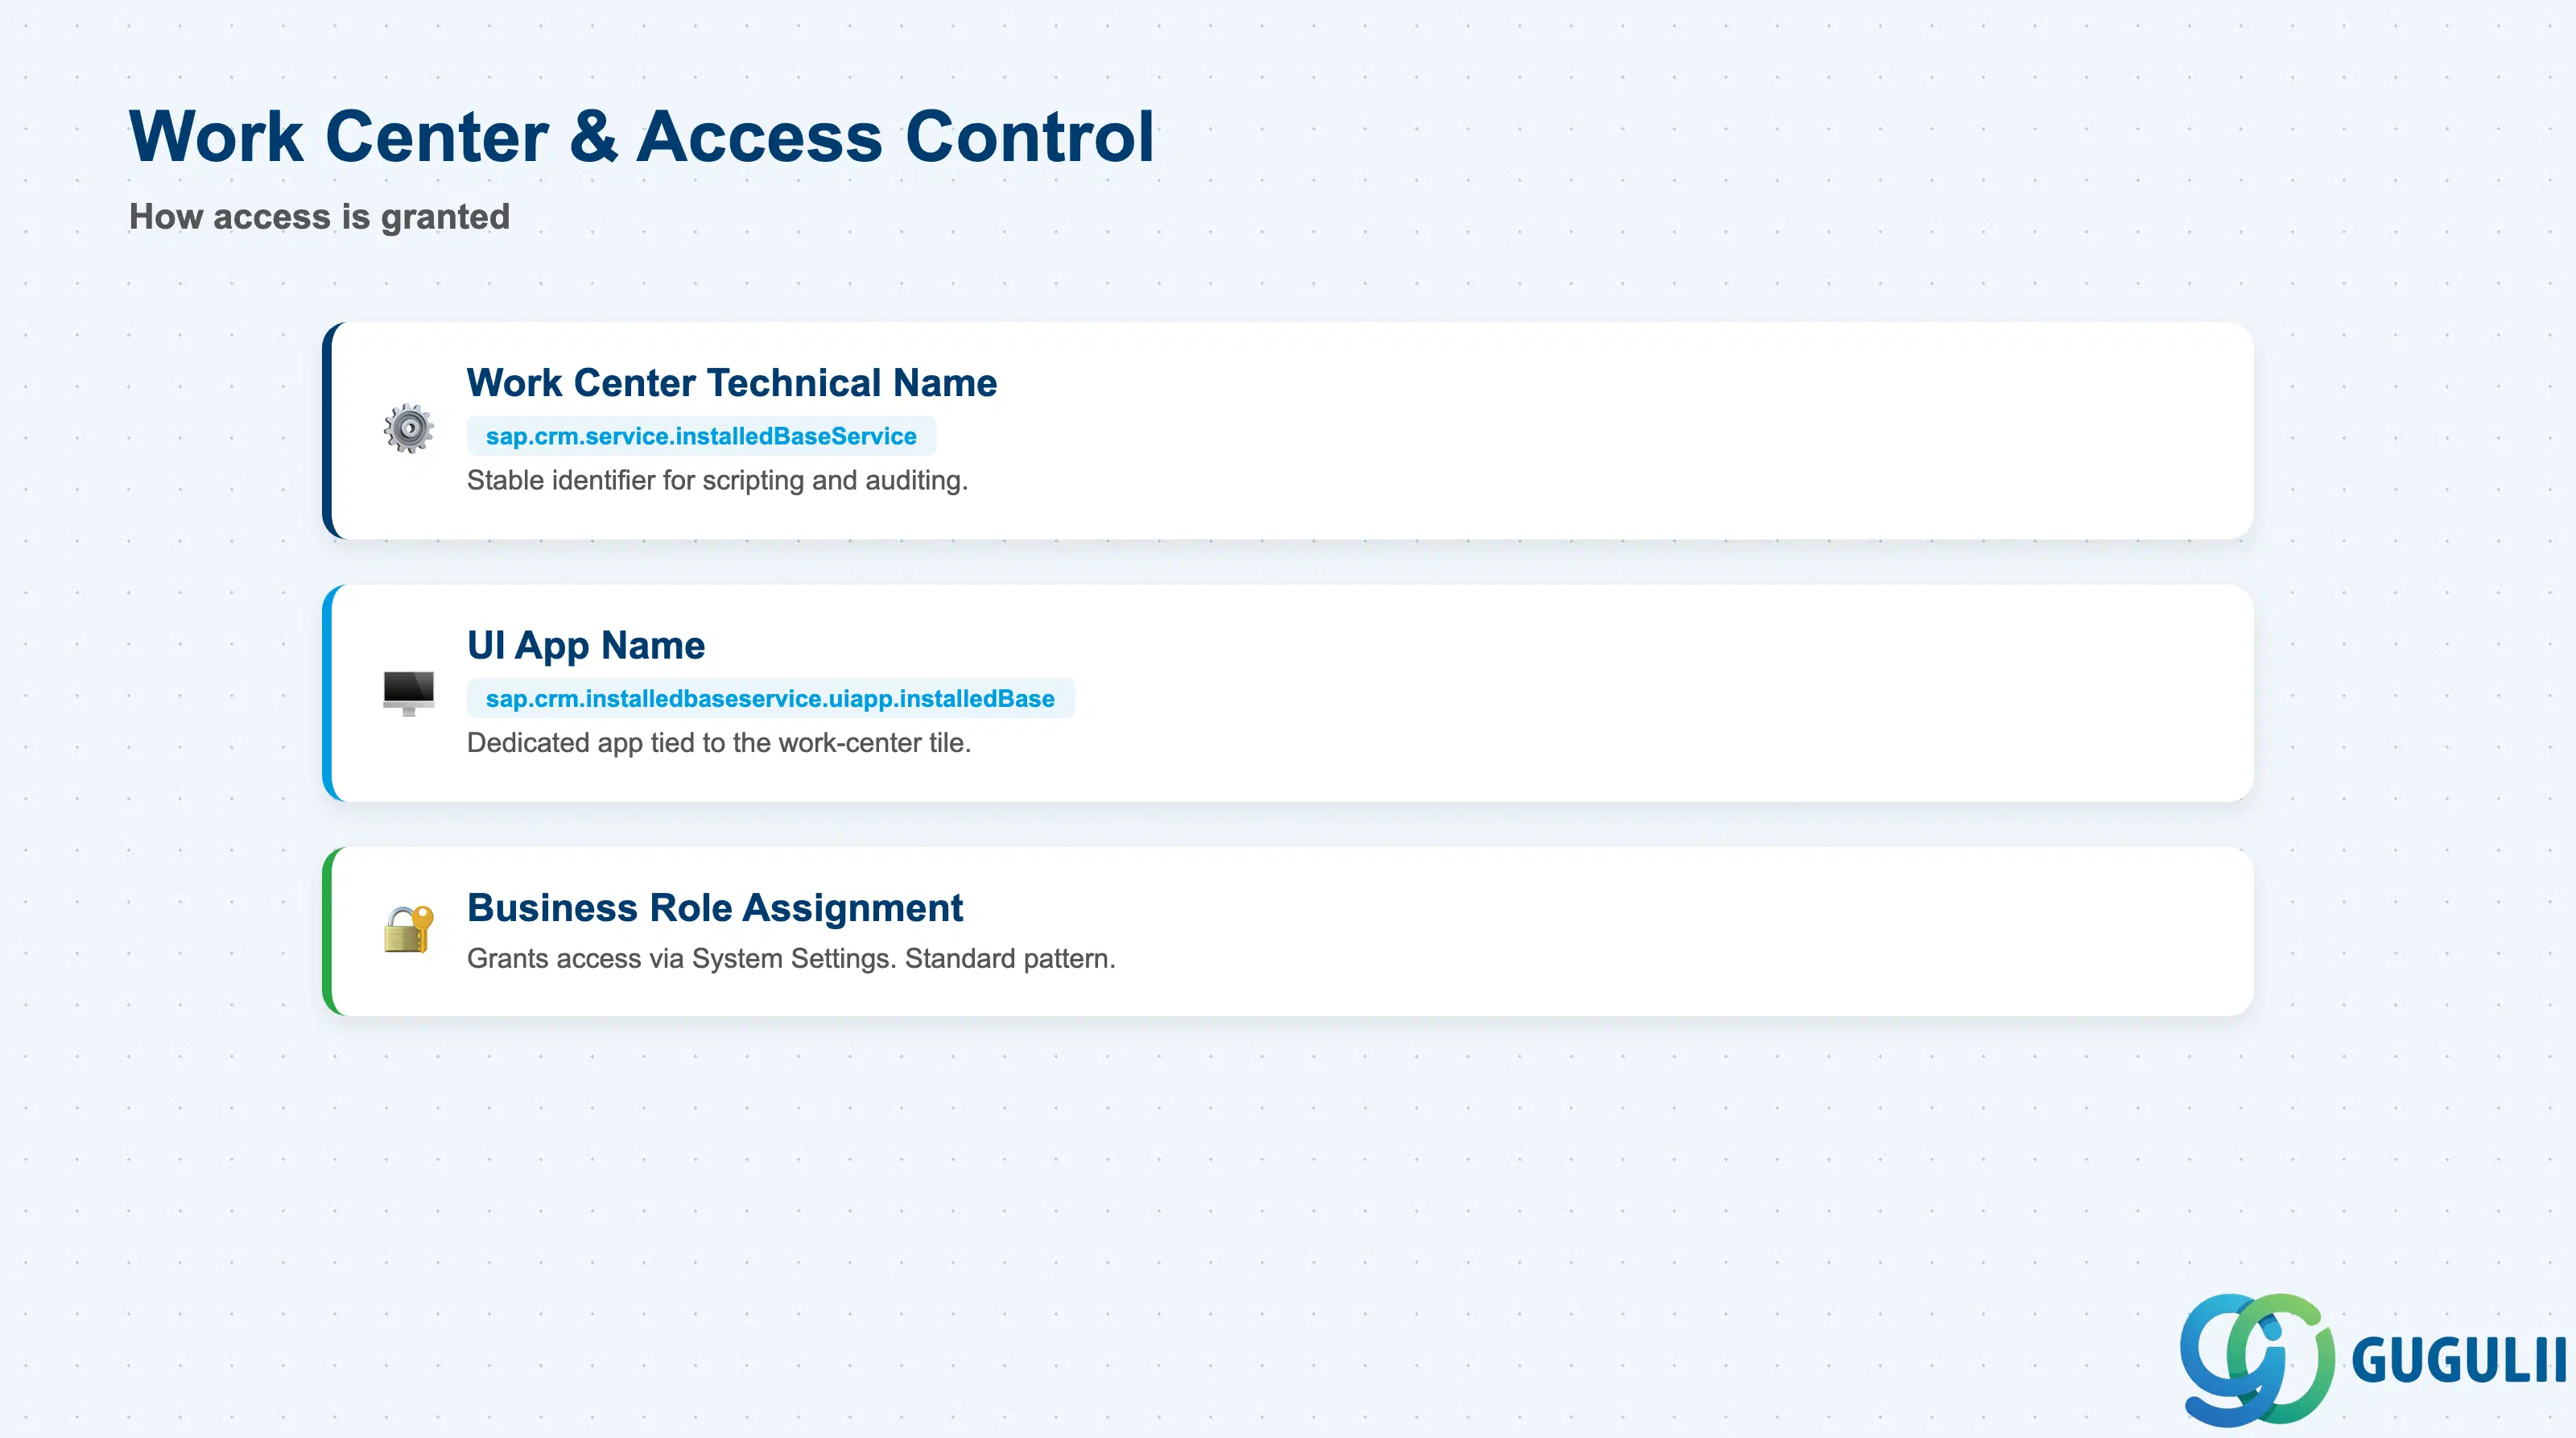This screenshot has height=1438, width=2576.
Task: Click the text 'Stable identifier for scripting and auditing.'
Action: 717,480
